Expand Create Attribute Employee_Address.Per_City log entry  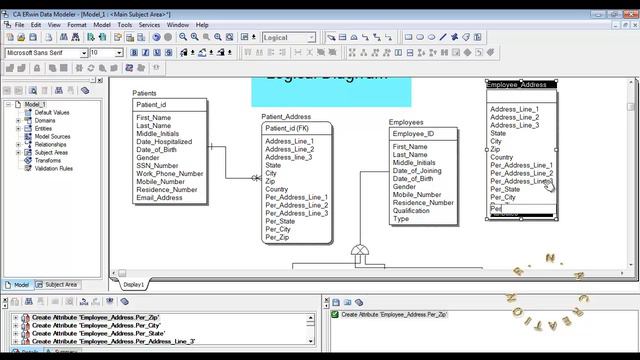pos(16,326)
